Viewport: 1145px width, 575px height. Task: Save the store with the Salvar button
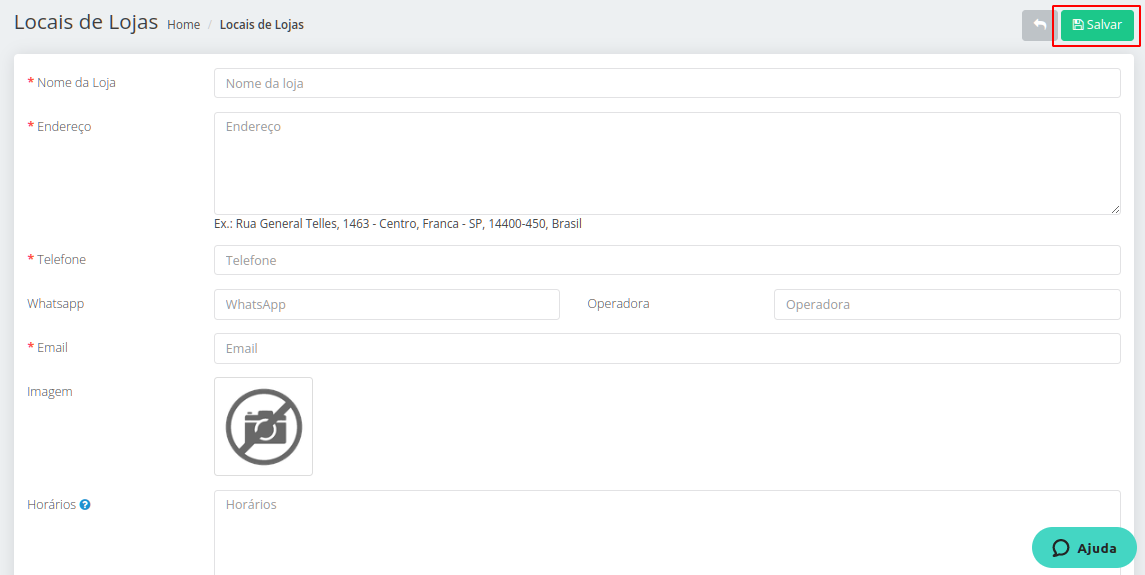pos(1097,25)
